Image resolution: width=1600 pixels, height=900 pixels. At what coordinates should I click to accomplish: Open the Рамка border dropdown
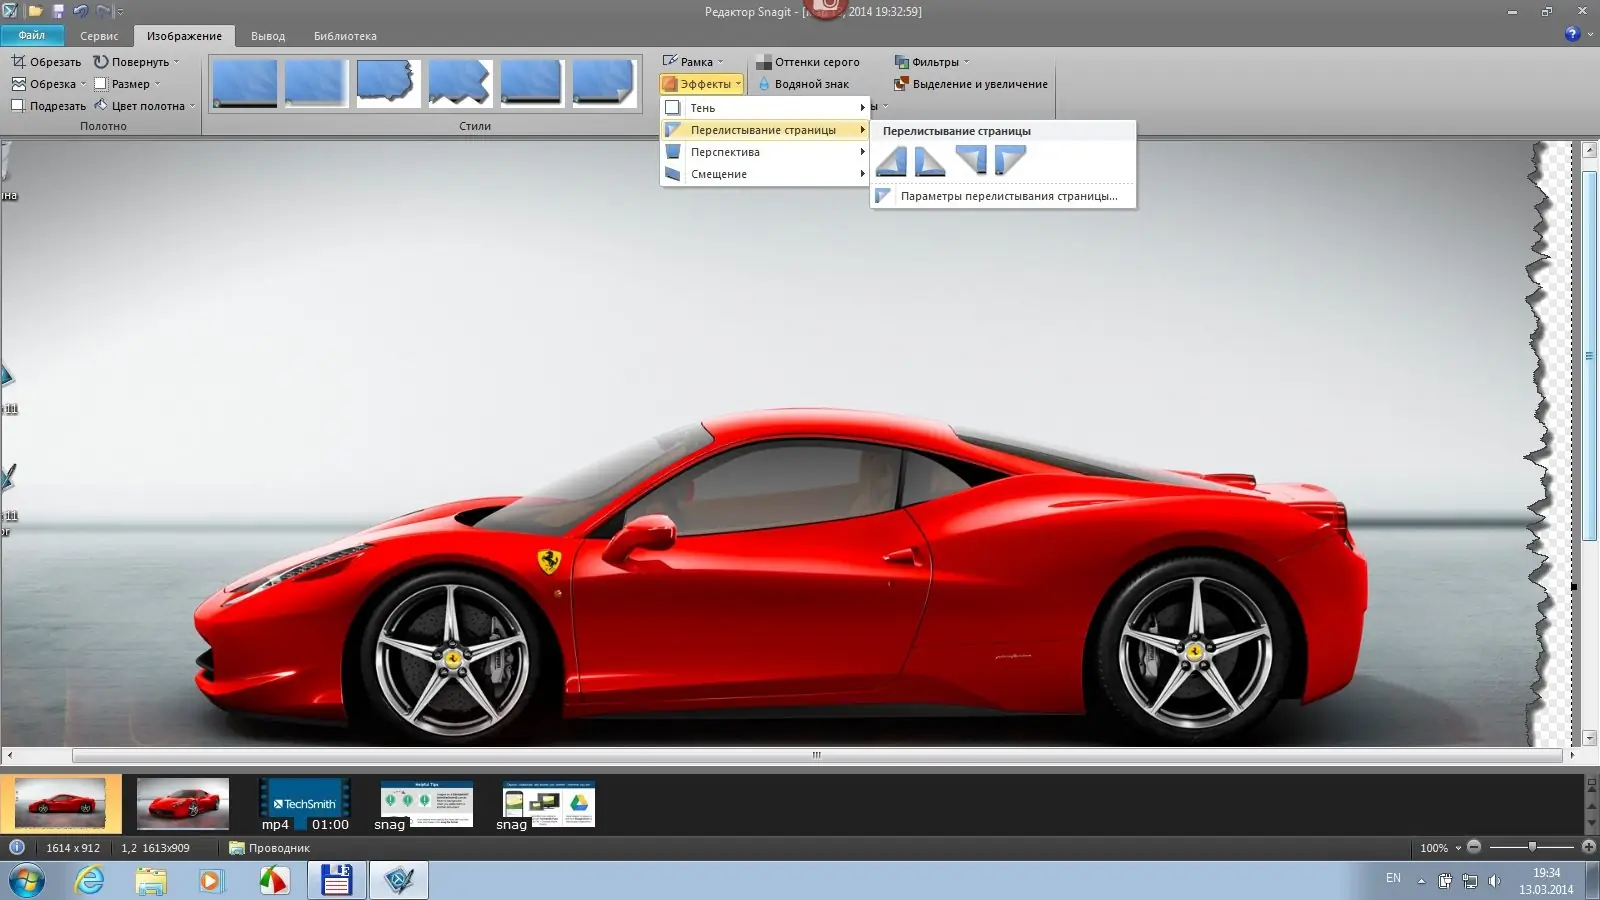[x=693, y=62]
